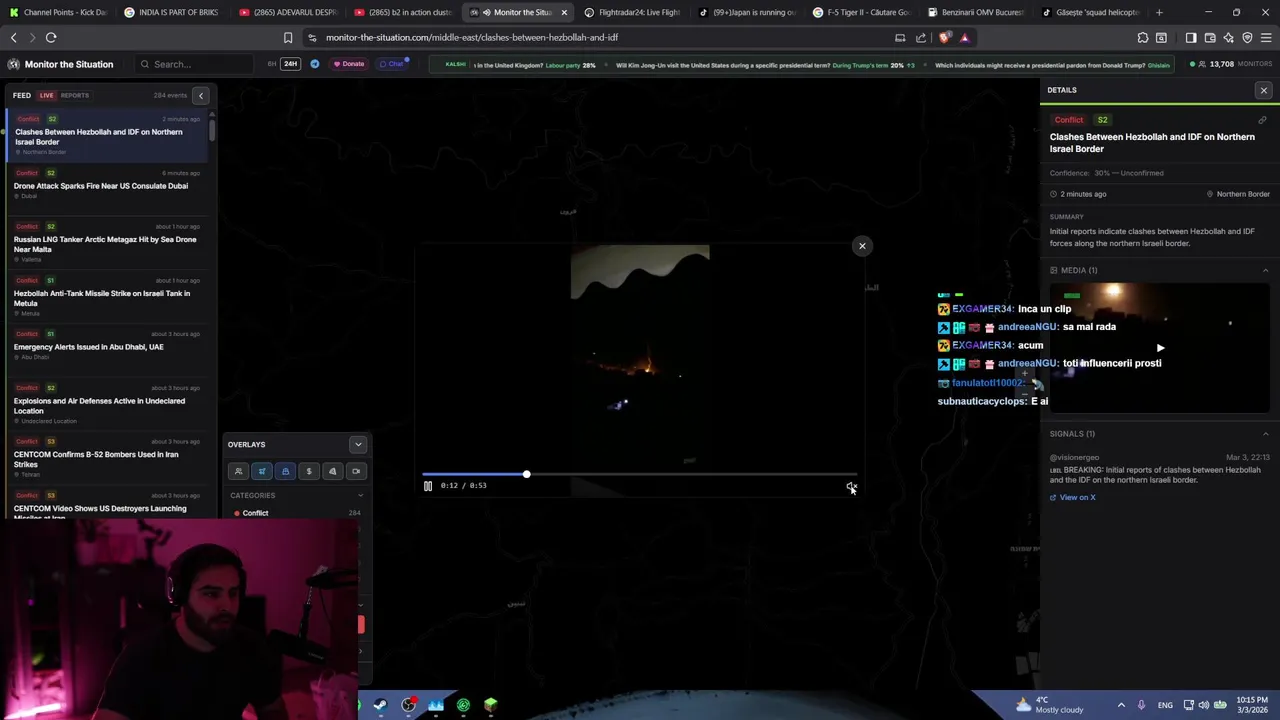The width and height of the screenshot is (1280, 720).
Task: Open CENTCOM Confirms B-52 Bombers event
Action: [x=107, y=459]
